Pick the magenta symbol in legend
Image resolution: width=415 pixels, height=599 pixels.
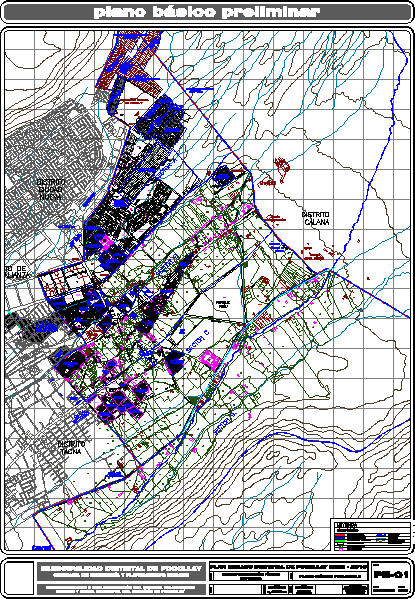[340, 549]
